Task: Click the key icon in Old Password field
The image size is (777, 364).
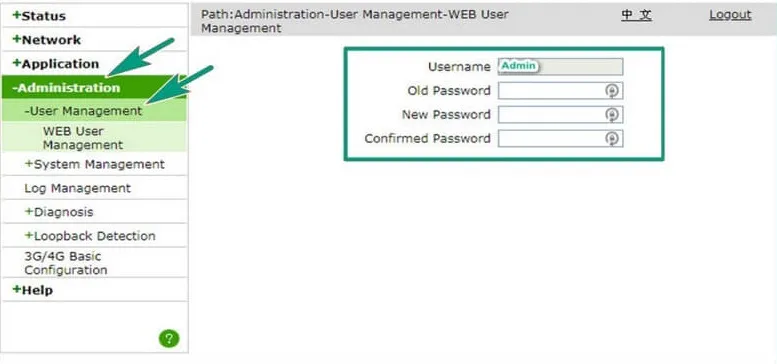Action: tap(612, 91)
